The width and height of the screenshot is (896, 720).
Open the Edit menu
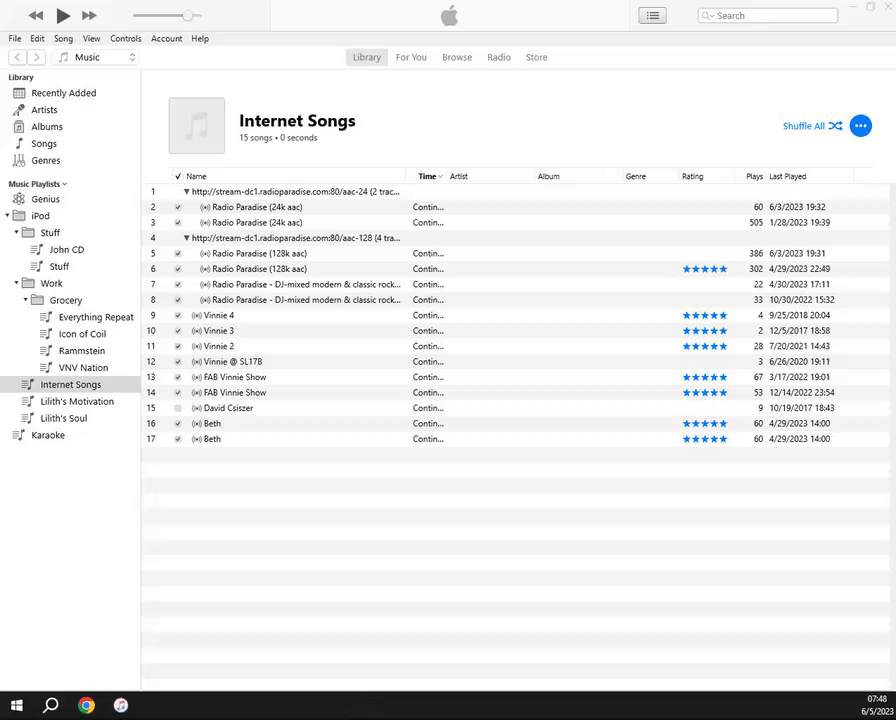(37, 39)
